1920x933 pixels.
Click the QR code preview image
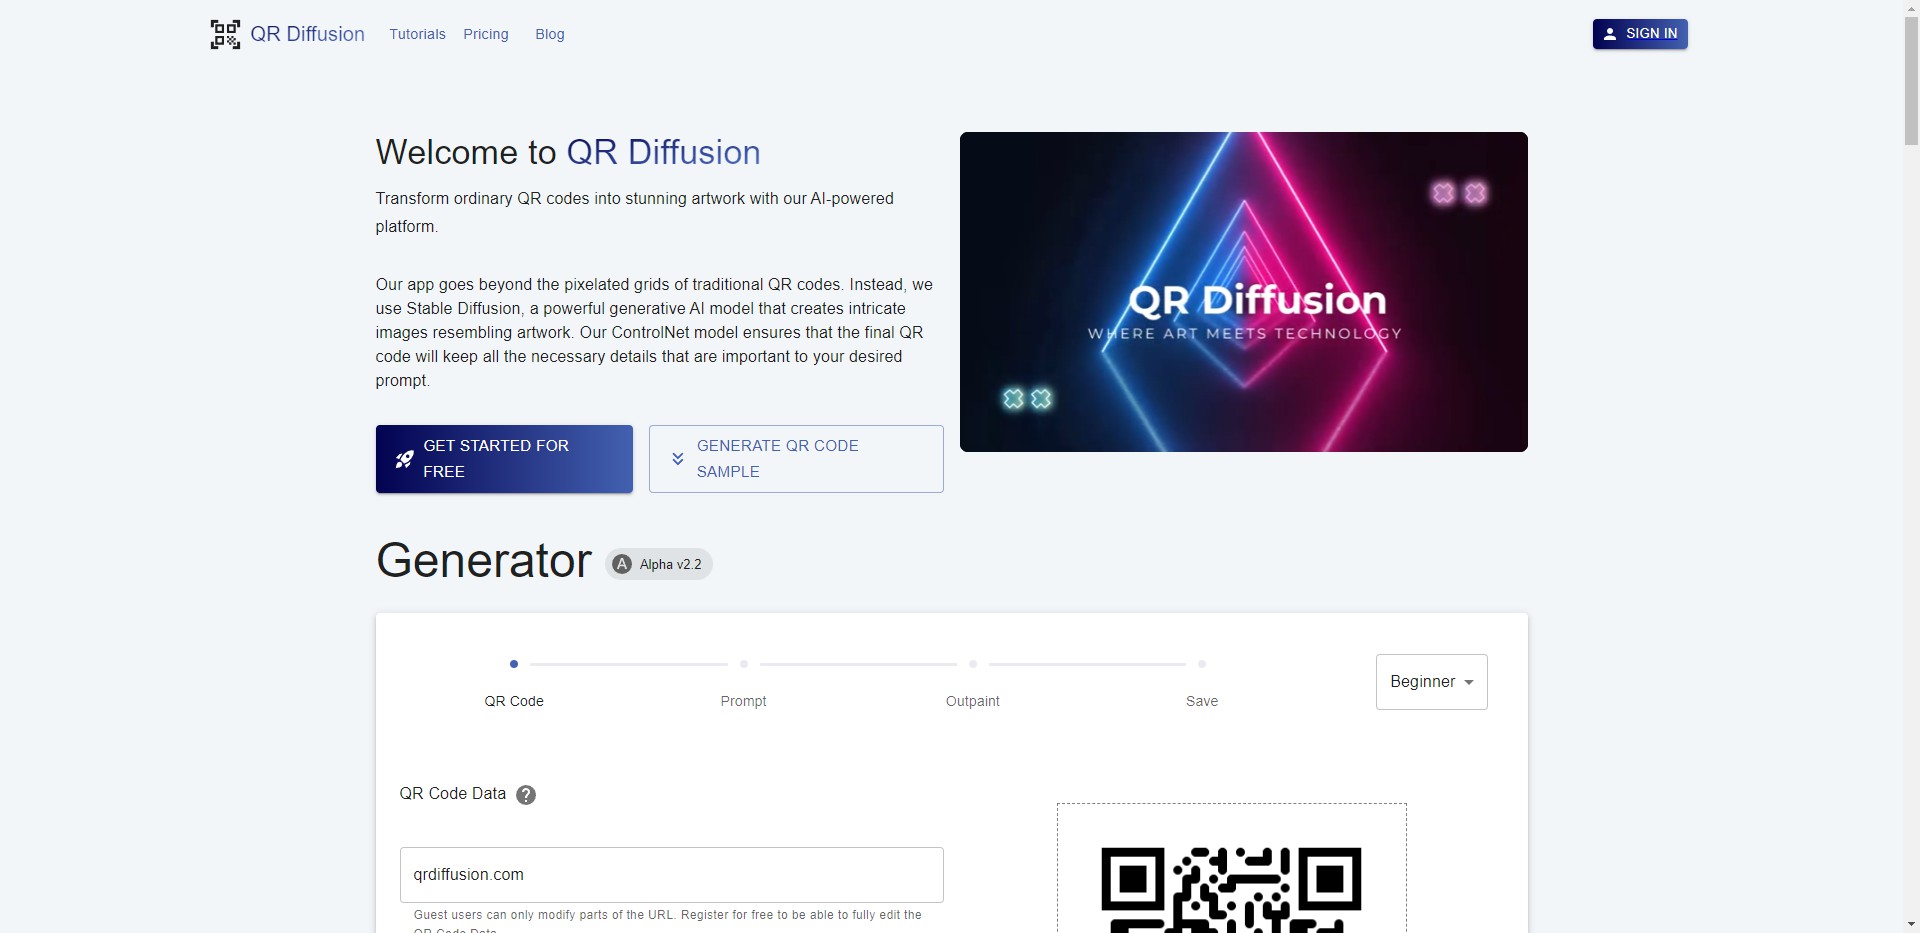coord(1231,890)
